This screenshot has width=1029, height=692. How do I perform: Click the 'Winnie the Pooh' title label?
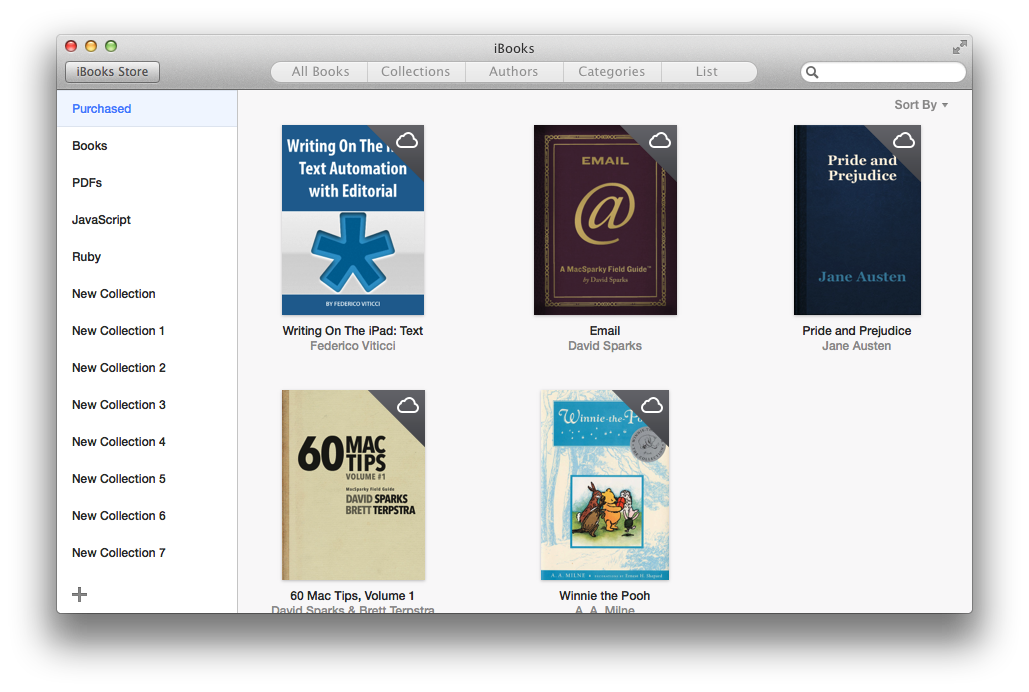click(x=605, y=595)
